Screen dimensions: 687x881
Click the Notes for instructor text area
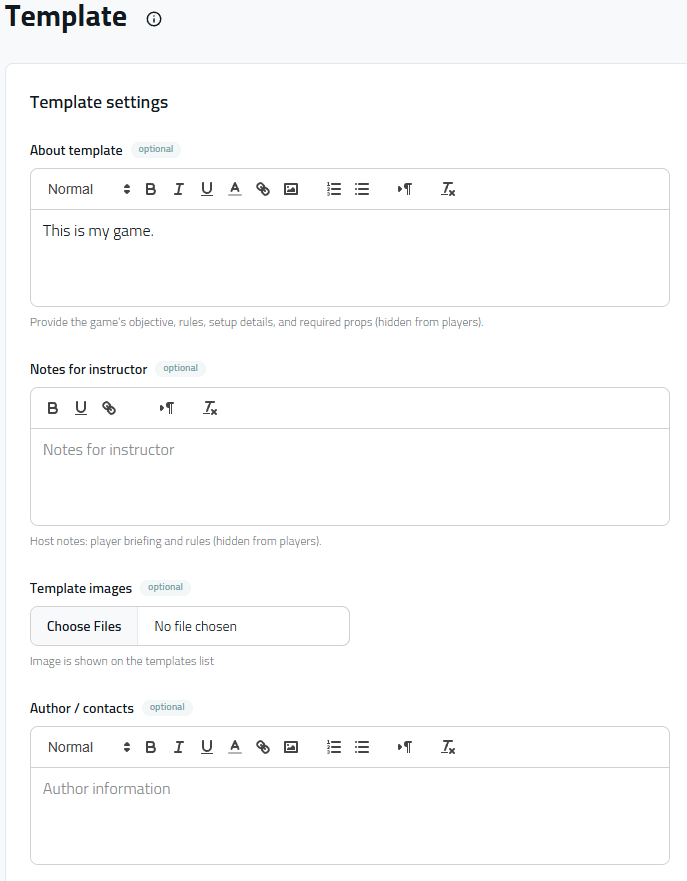click(x=350, y=475)
